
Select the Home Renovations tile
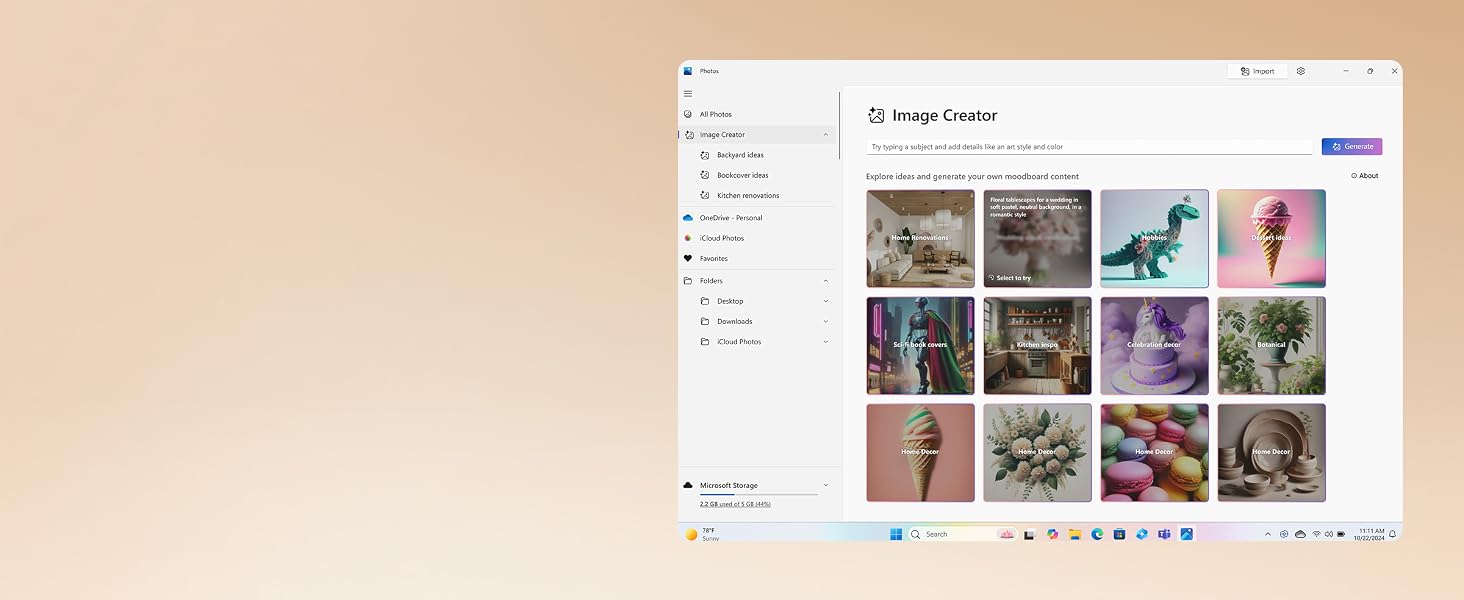coord(920,239)
